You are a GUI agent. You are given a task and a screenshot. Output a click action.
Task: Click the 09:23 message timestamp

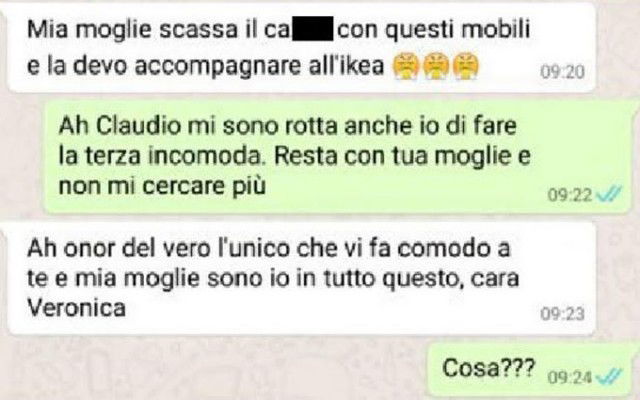[562, 314]
